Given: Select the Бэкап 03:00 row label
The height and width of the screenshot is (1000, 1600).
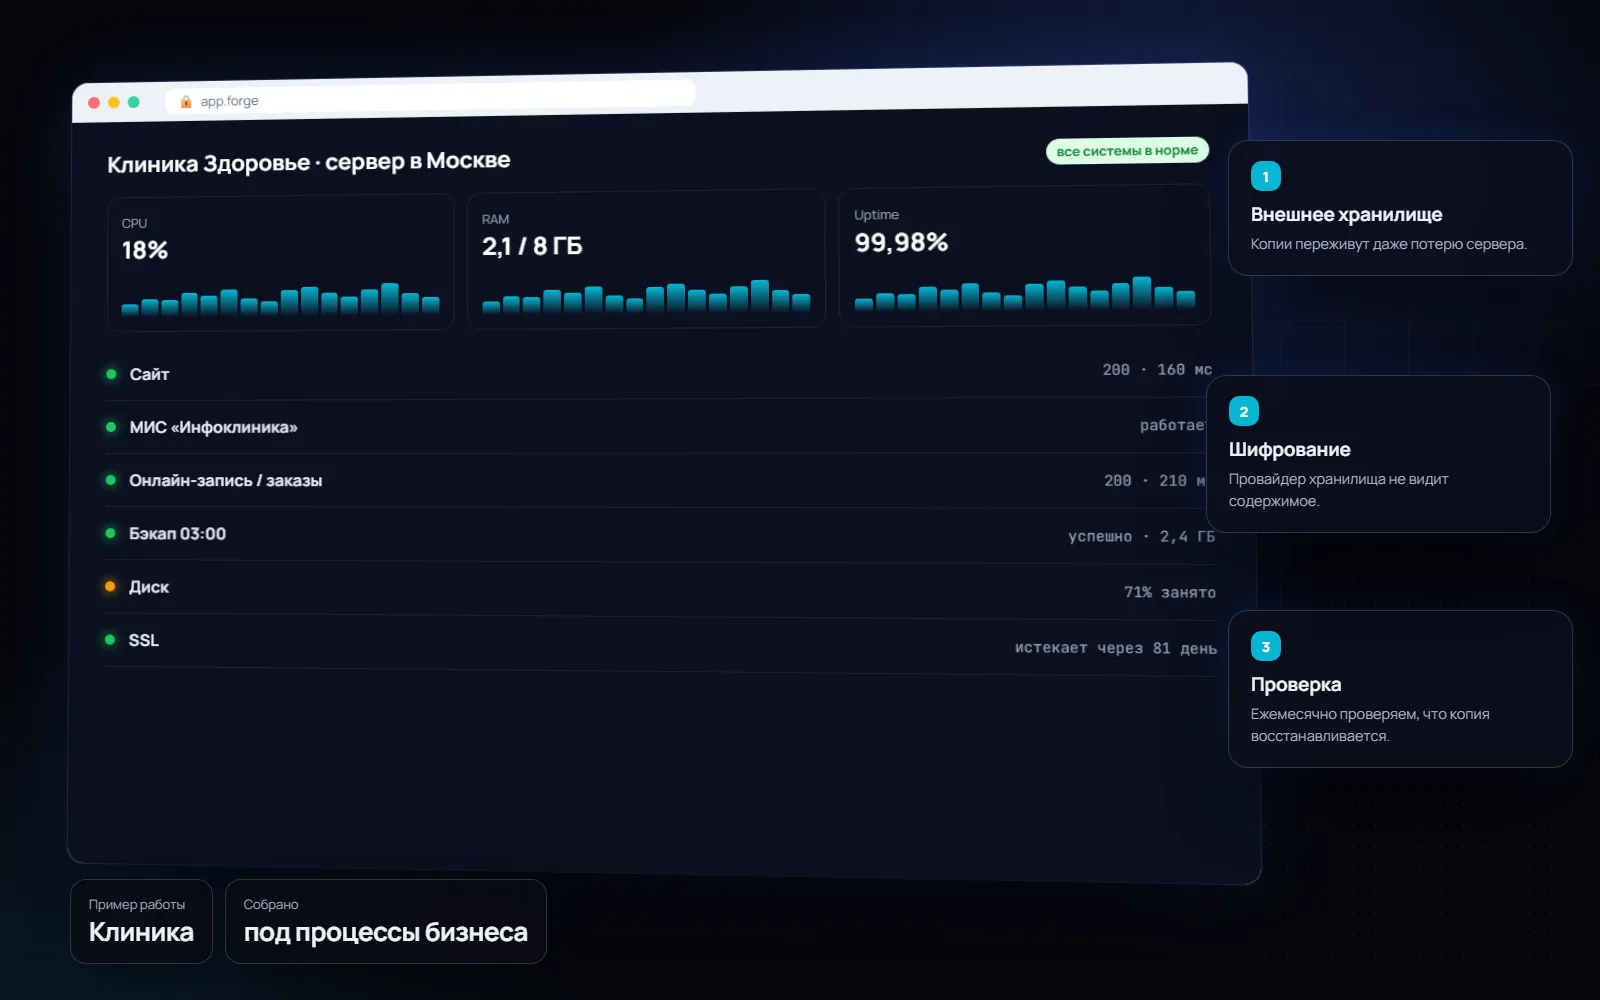Looking at the screenshot, I should click(x=177, y=533).
